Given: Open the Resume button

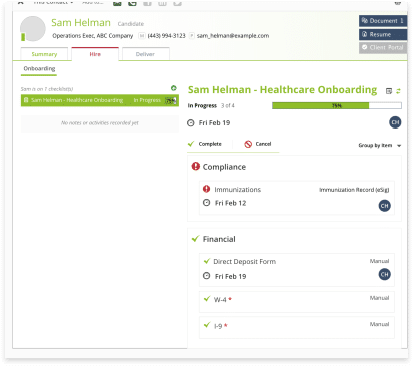Looking at the screenshot, I should click(x=383, y=34).
